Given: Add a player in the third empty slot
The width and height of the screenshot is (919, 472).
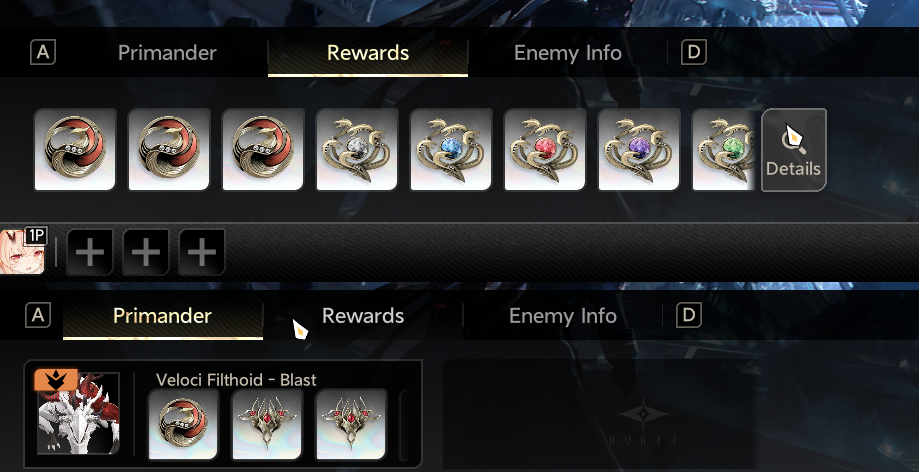Looking at the screenshot, I should 202,252.
